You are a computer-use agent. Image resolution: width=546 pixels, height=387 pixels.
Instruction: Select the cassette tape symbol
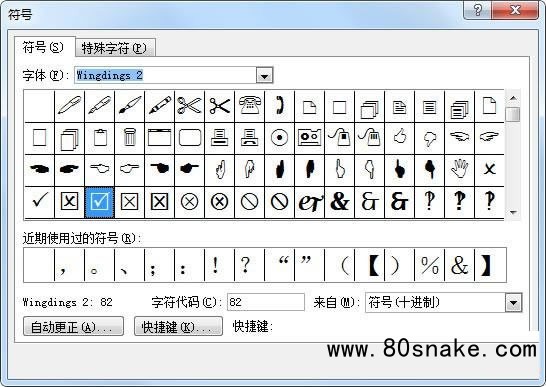(x=310, y=138)
